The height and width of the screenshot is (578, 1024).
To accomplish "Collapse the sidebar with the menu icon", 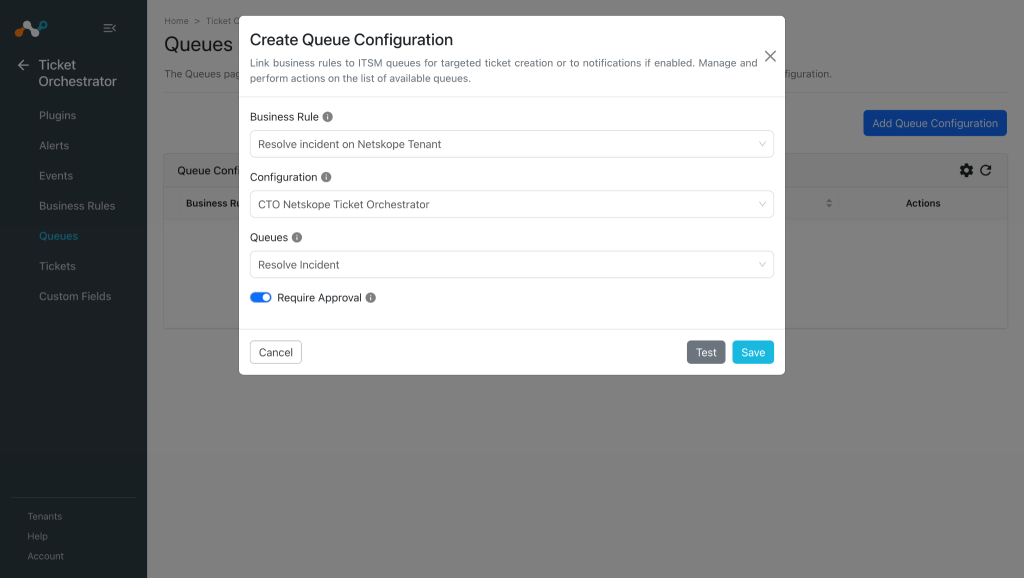I will 110,28.
